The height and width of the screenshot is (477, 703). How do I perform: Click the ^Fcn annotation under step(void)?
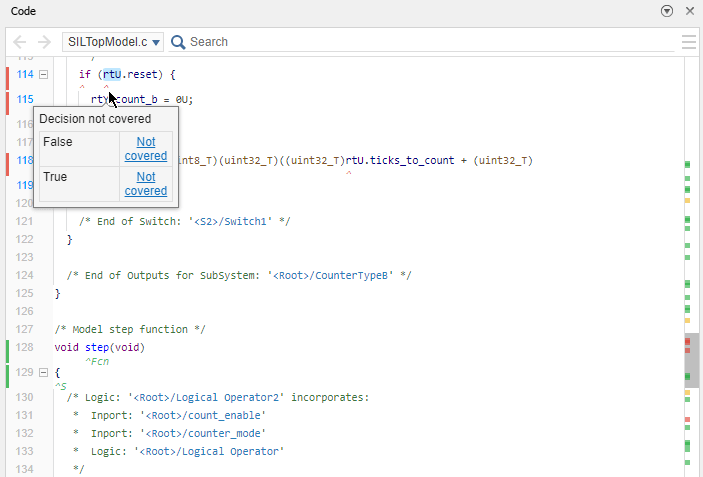[x=96, y=360]
